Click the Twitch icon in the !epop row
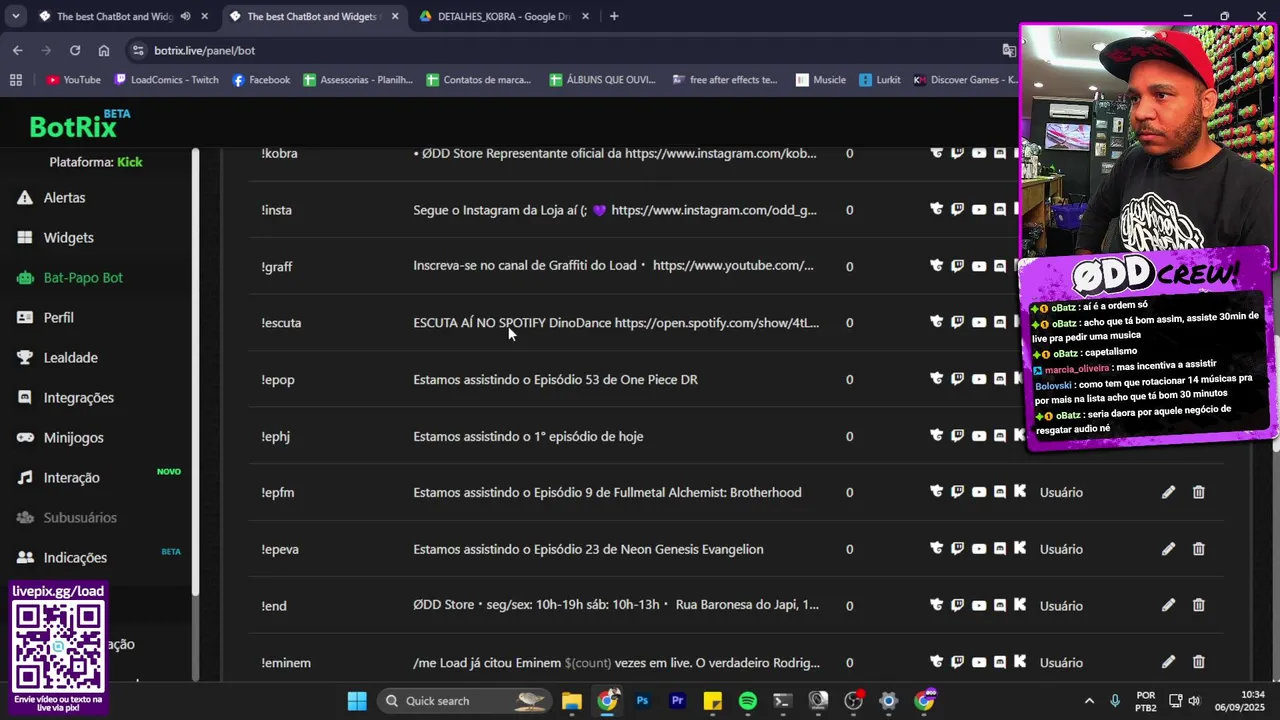This screenshot has width=1280, height=720. click(958, 378)
